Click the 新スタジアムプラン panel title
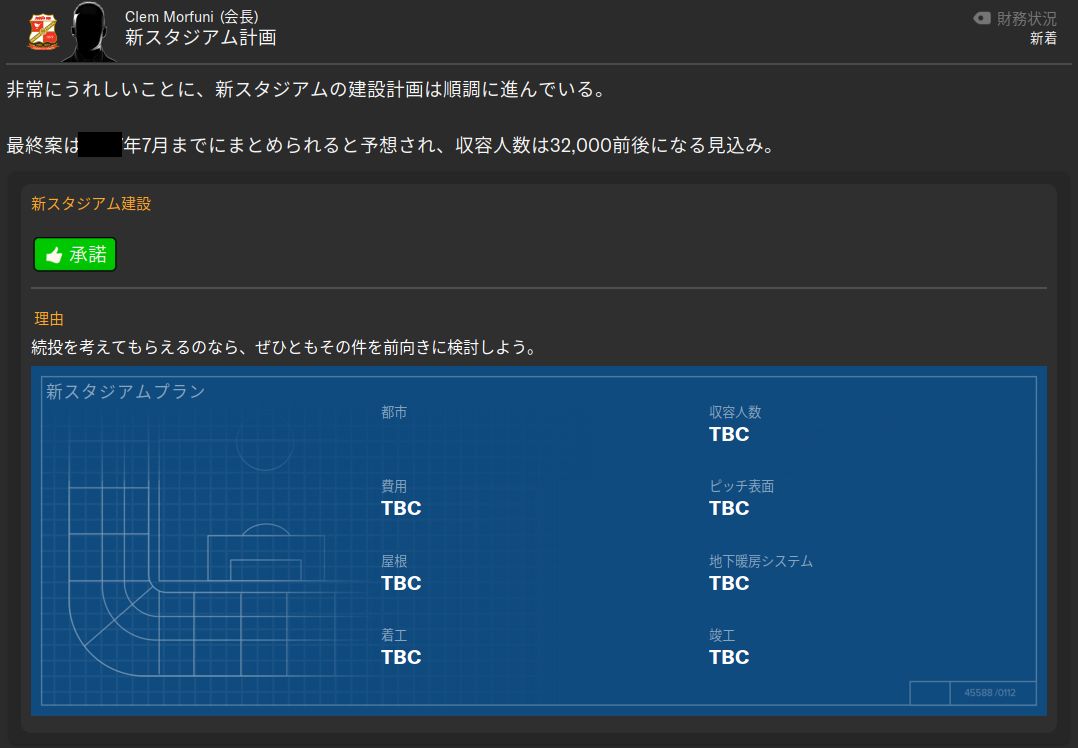 pyautogui.click(x=126, y=392)
